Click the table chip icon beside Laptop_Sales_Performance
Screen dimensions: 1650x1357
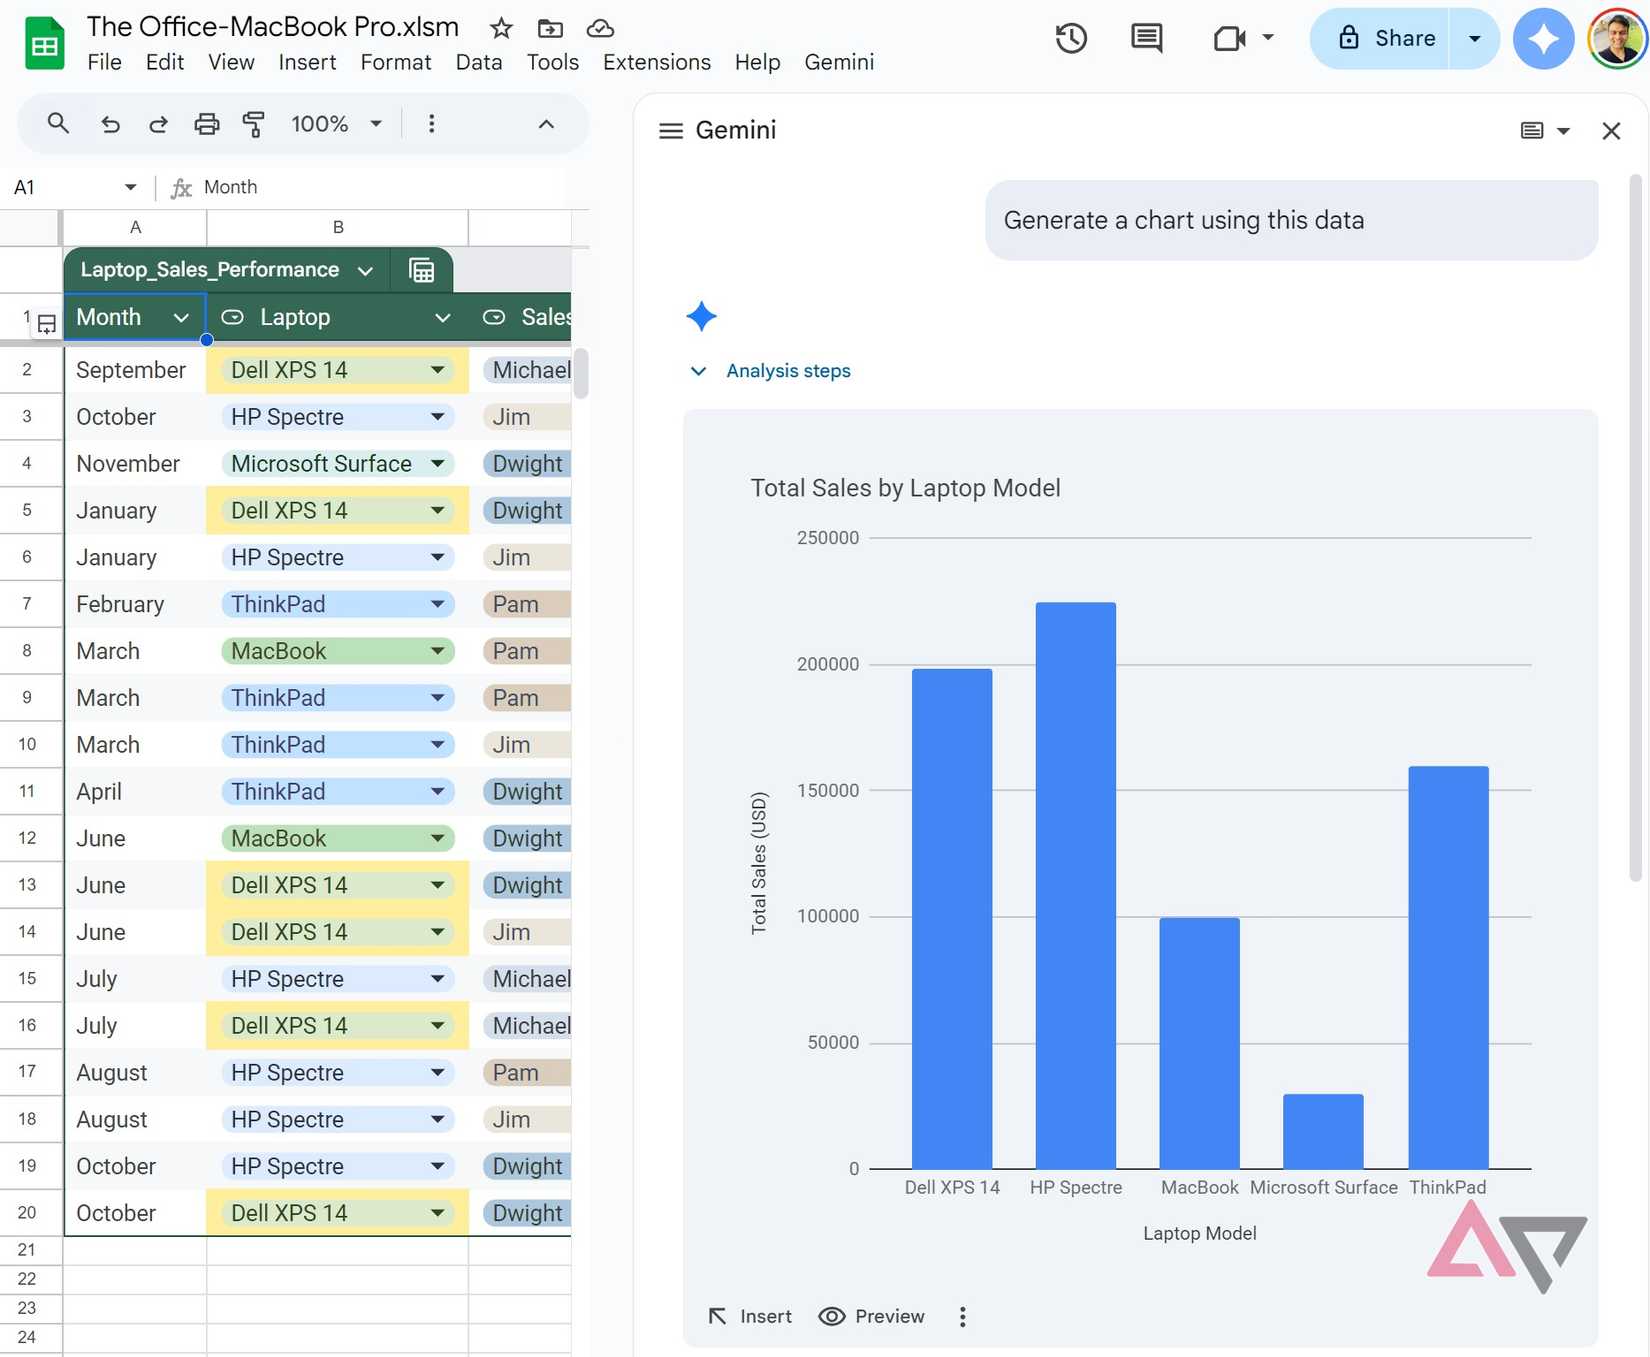point(421,269)
